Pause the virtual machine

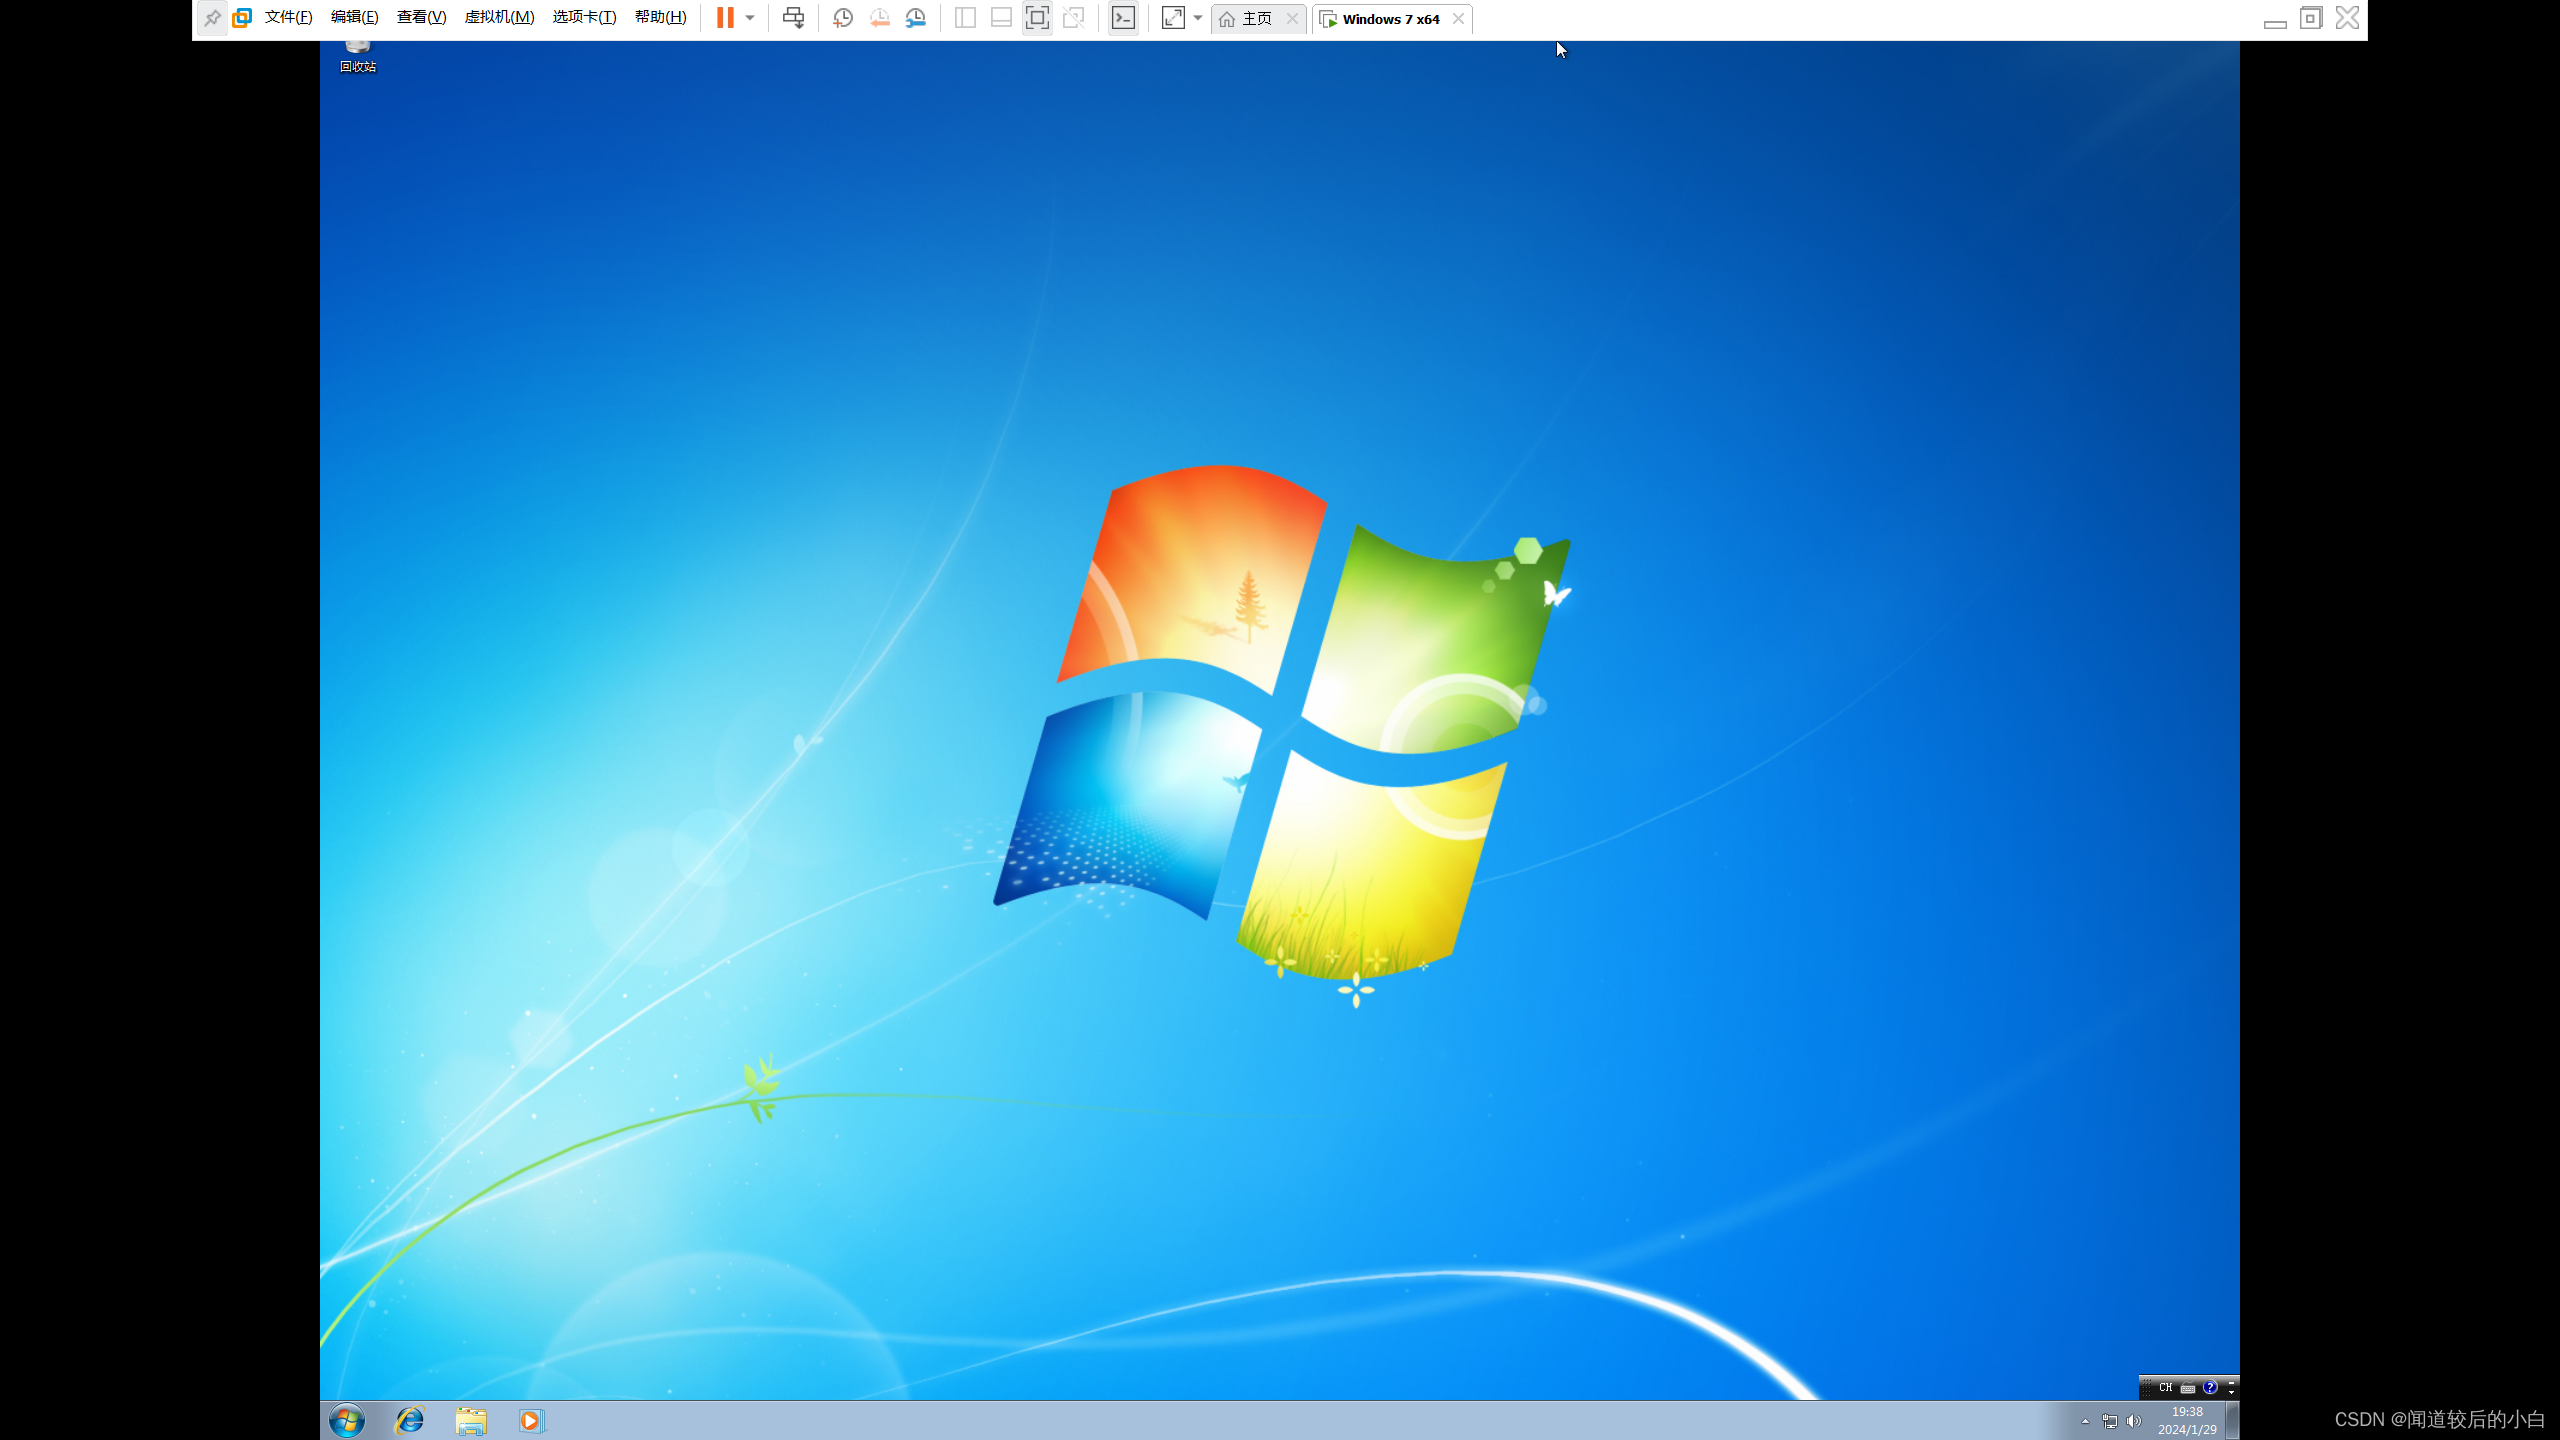(x=727, y=17)
